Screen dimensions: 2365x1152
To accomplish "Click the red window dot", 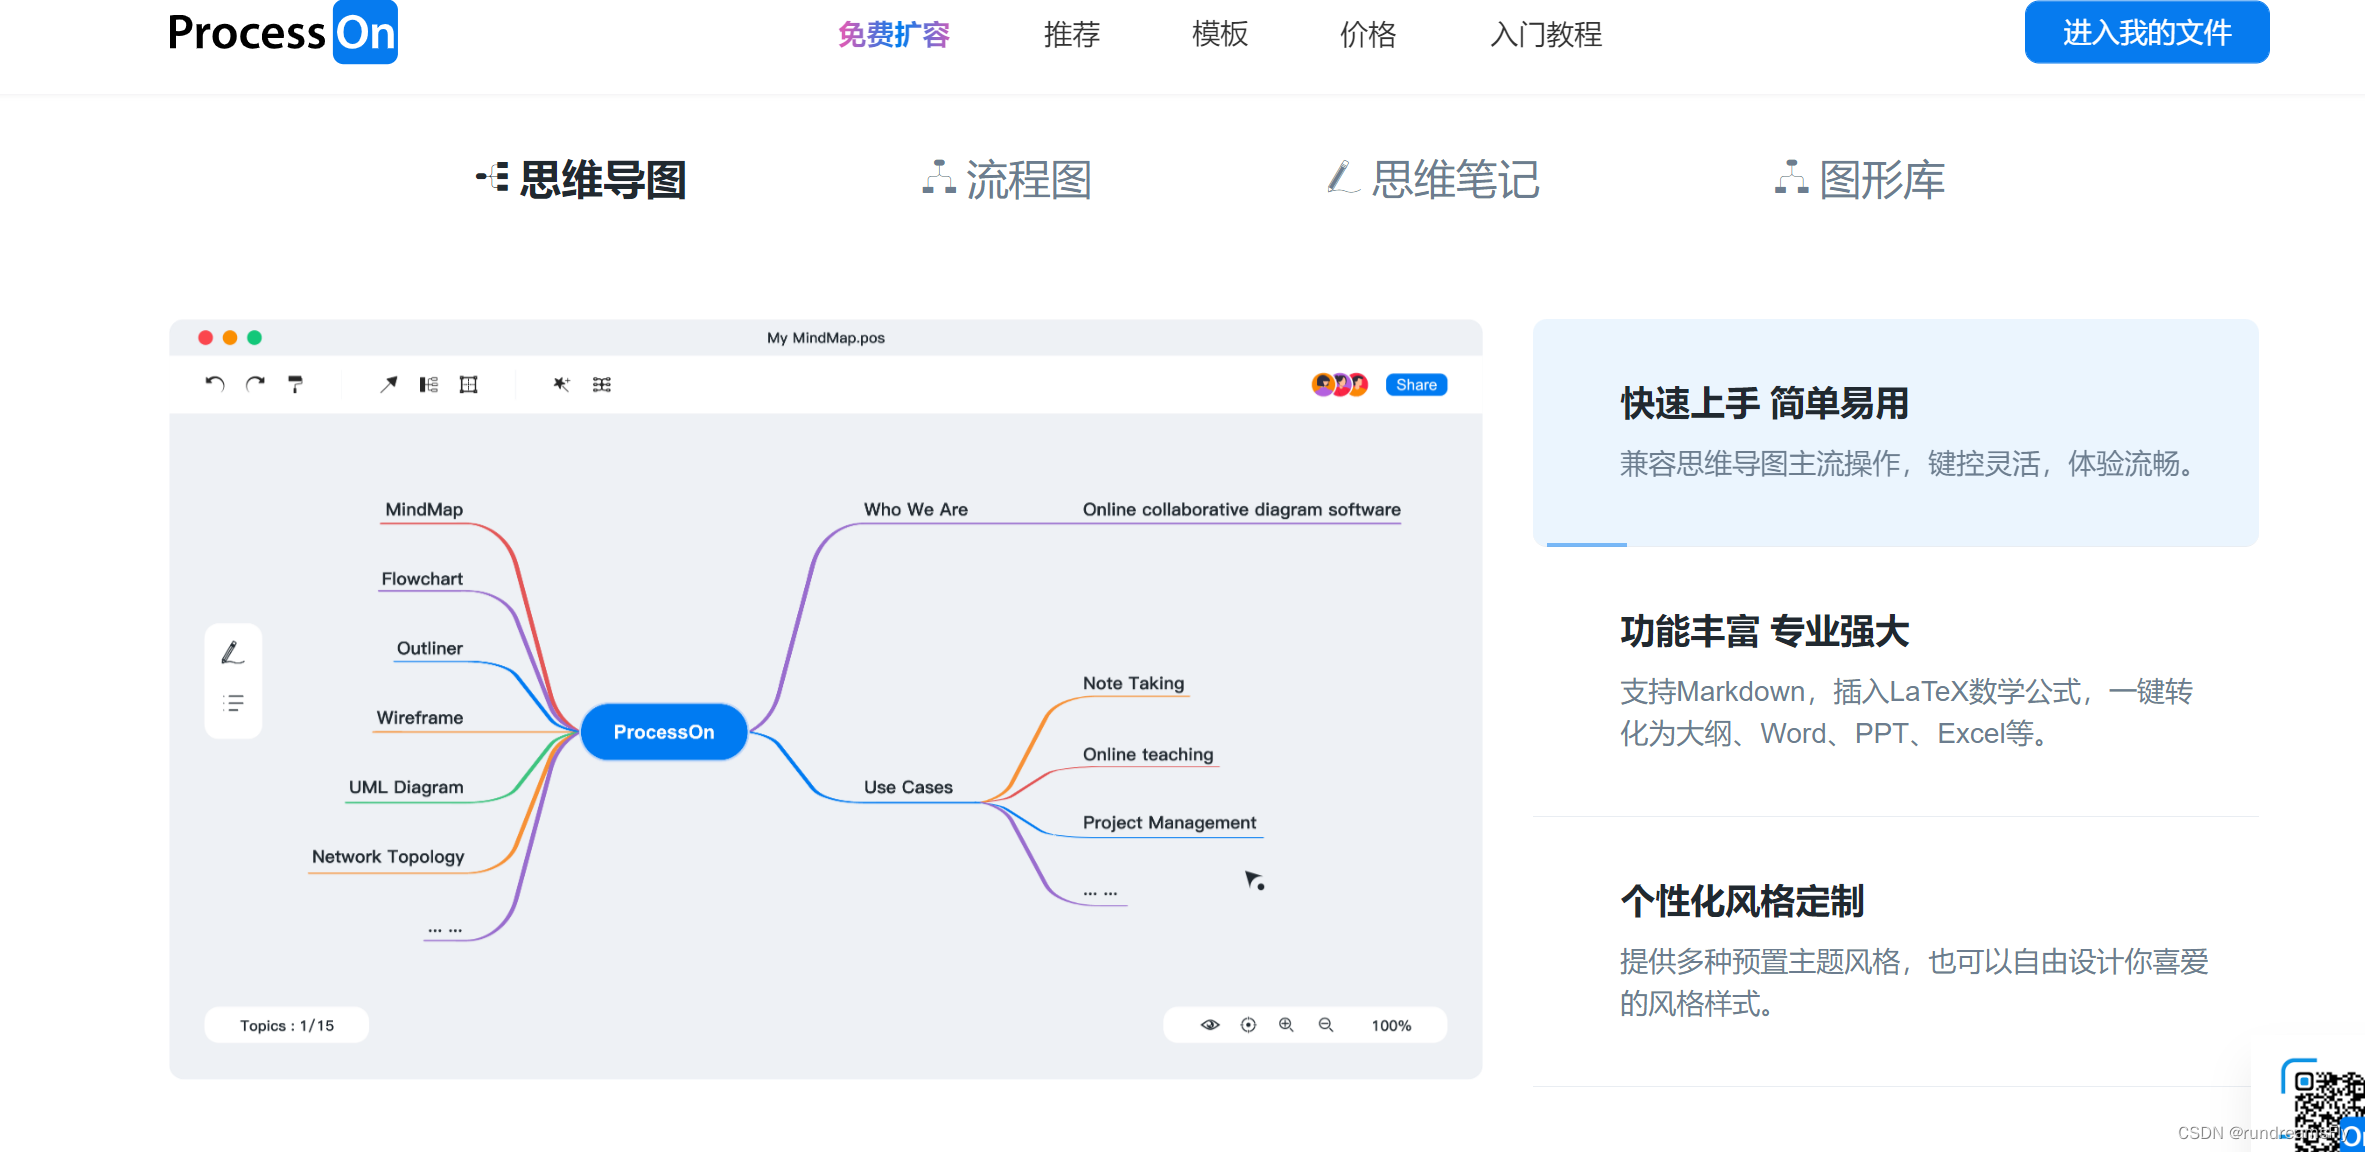I will click(x=205, y=338).
